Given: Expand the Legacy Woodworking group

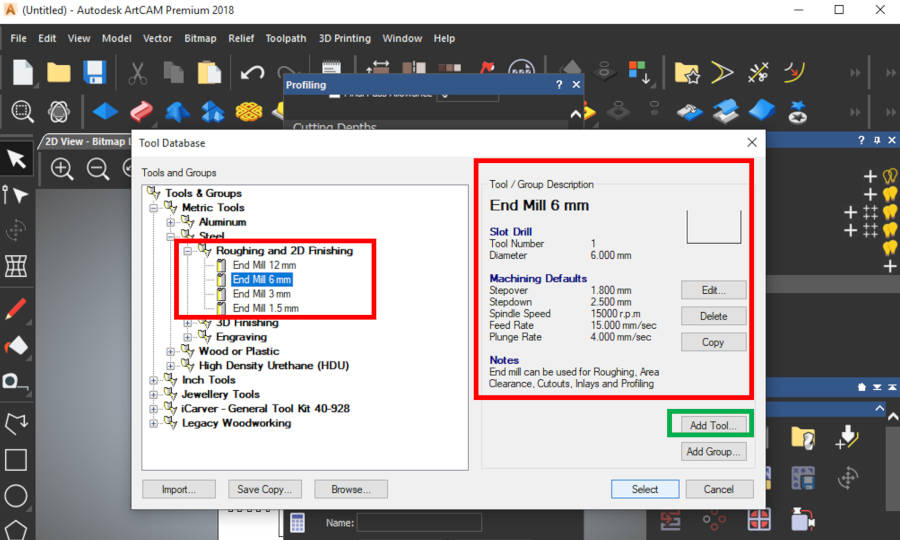Looking at the screenshot, I should (154, 423).
